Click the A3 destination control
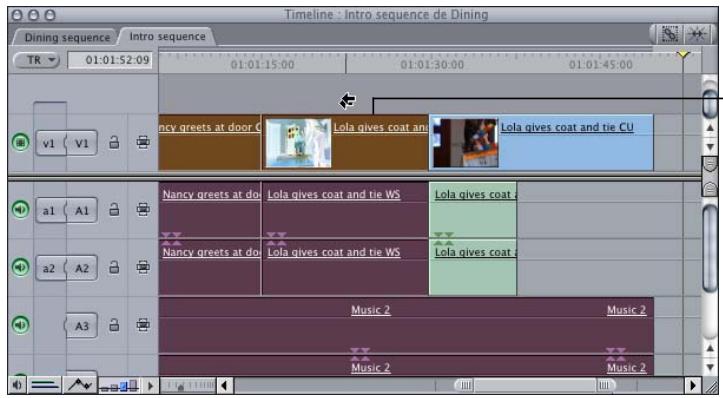 82,326
